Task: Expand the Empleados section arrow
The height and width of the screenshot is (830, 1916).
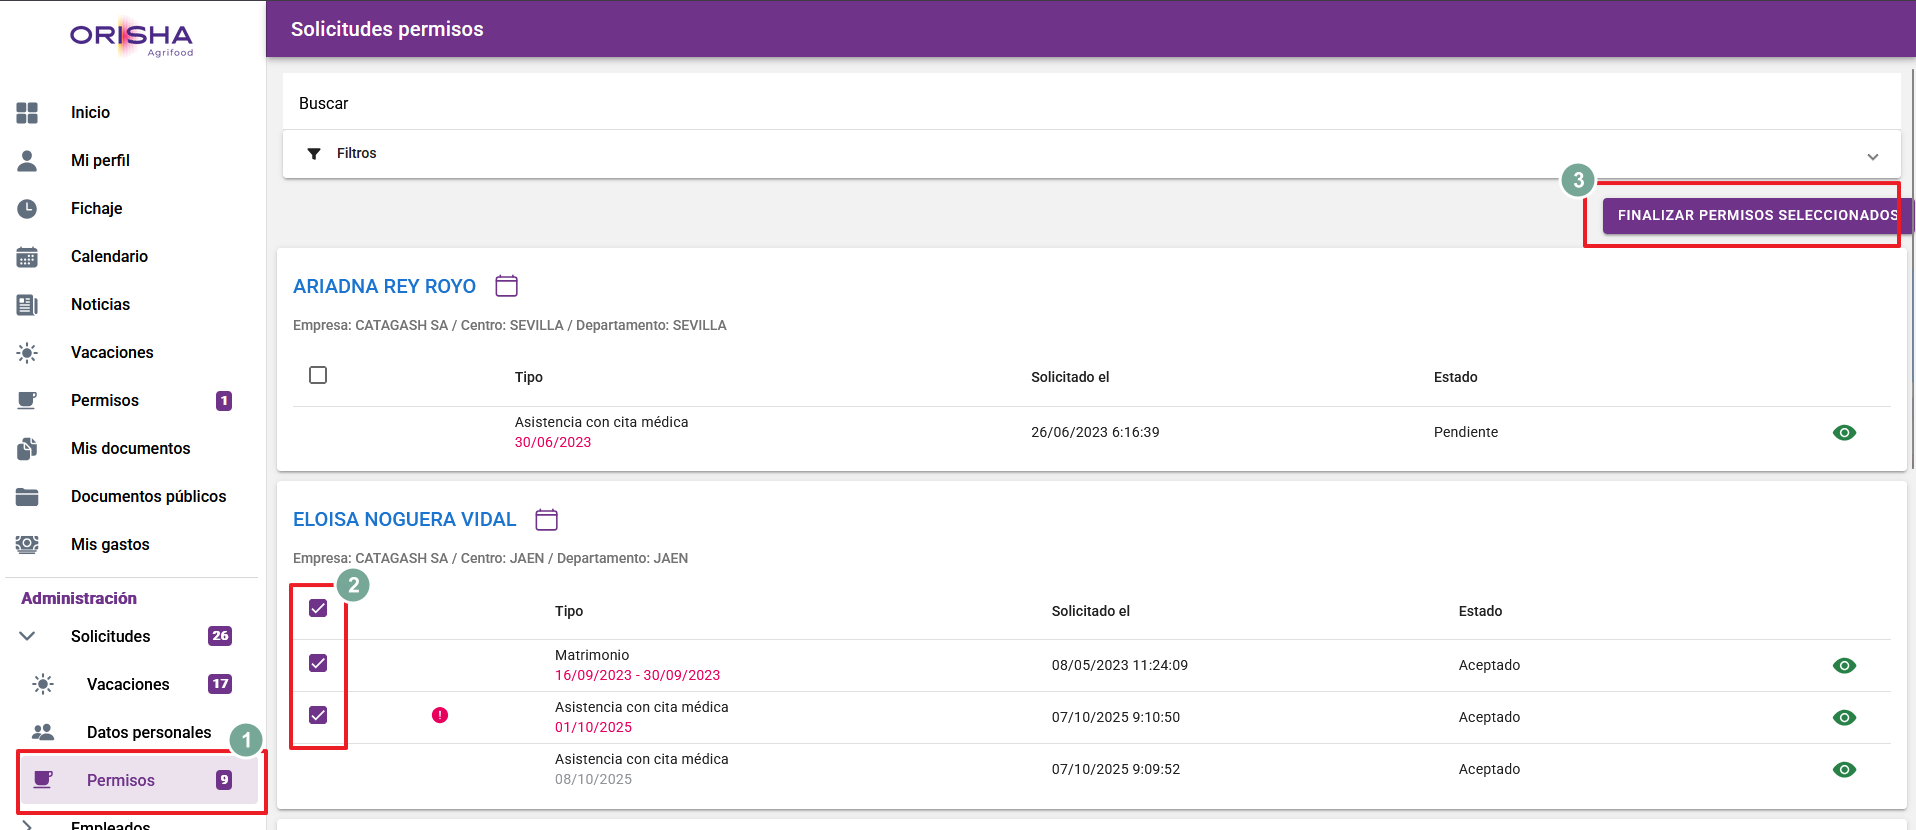Action: (27, 825)
